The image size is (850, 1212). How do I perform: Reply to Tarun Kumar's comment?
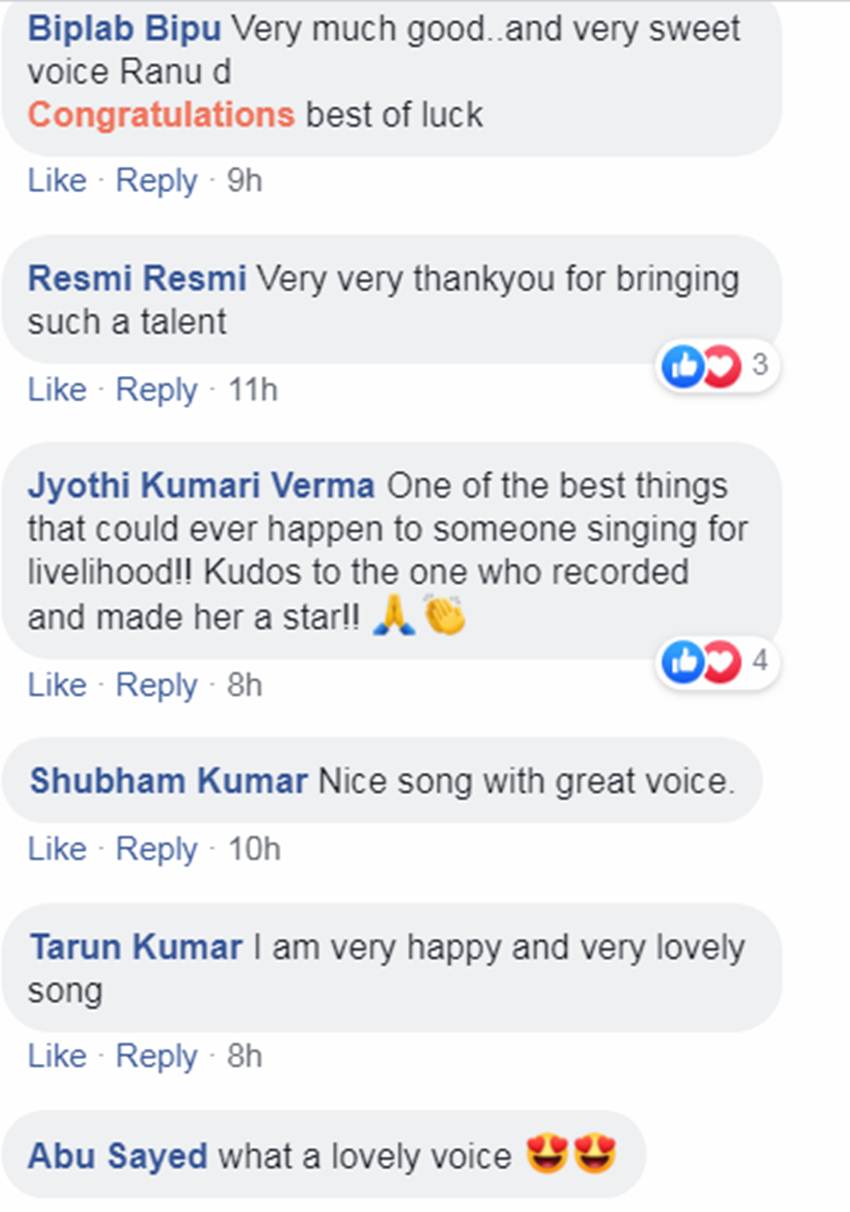tap(157, 1056)
